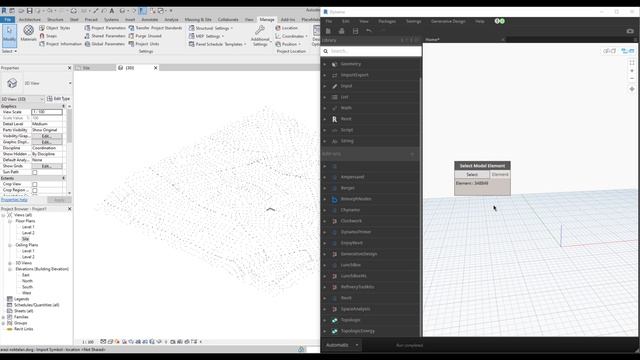Image resolution: width=640 pixels, height=360 pixels.
Task: Open the Architecture ribbon tab
Action: (x=30, y=19)
